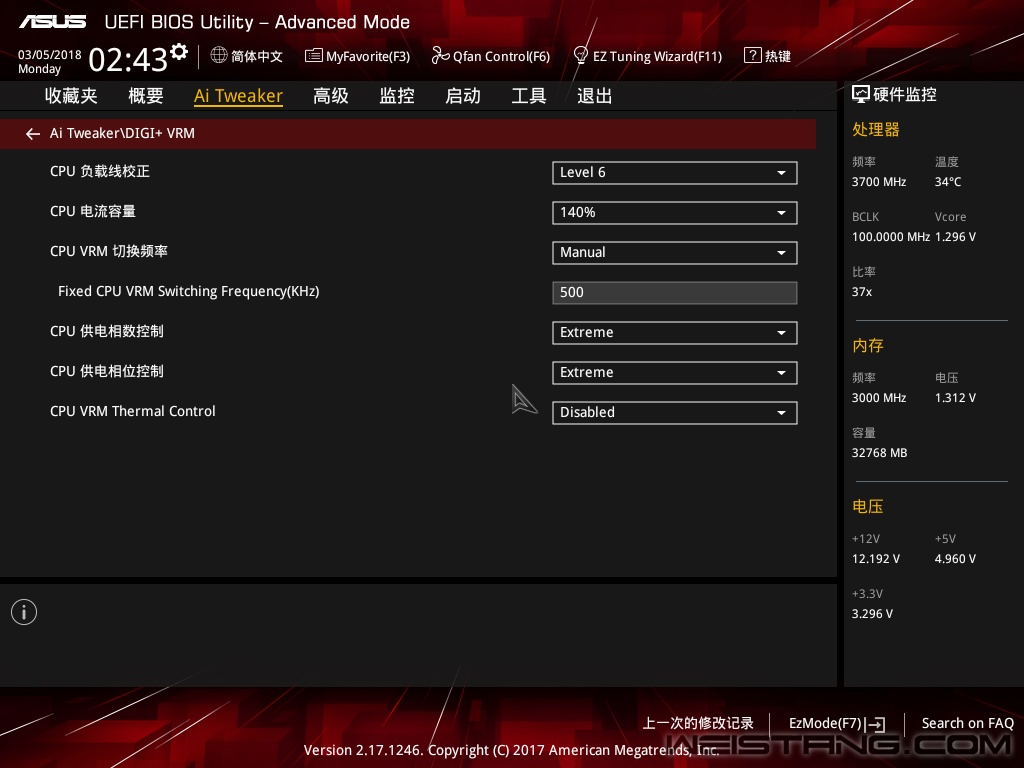Click the info circle icon
1024x768 pixels.
24,612
